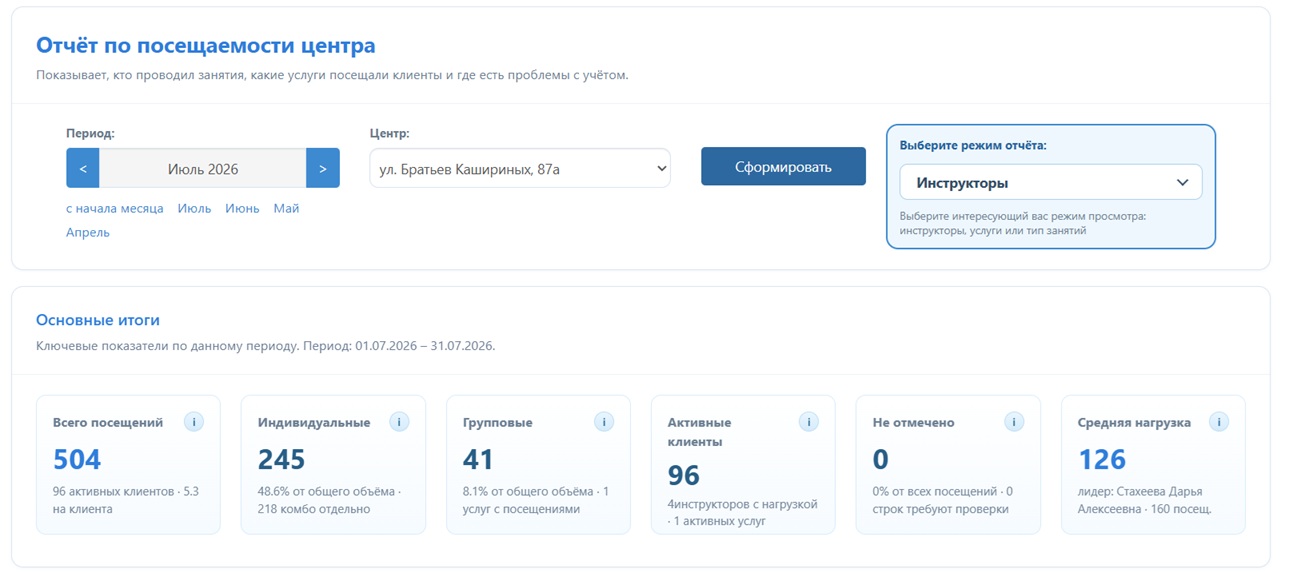Click the 126 average load value
The width and height of the screenshot is (1289, 581).
(x=1102, y=459)
